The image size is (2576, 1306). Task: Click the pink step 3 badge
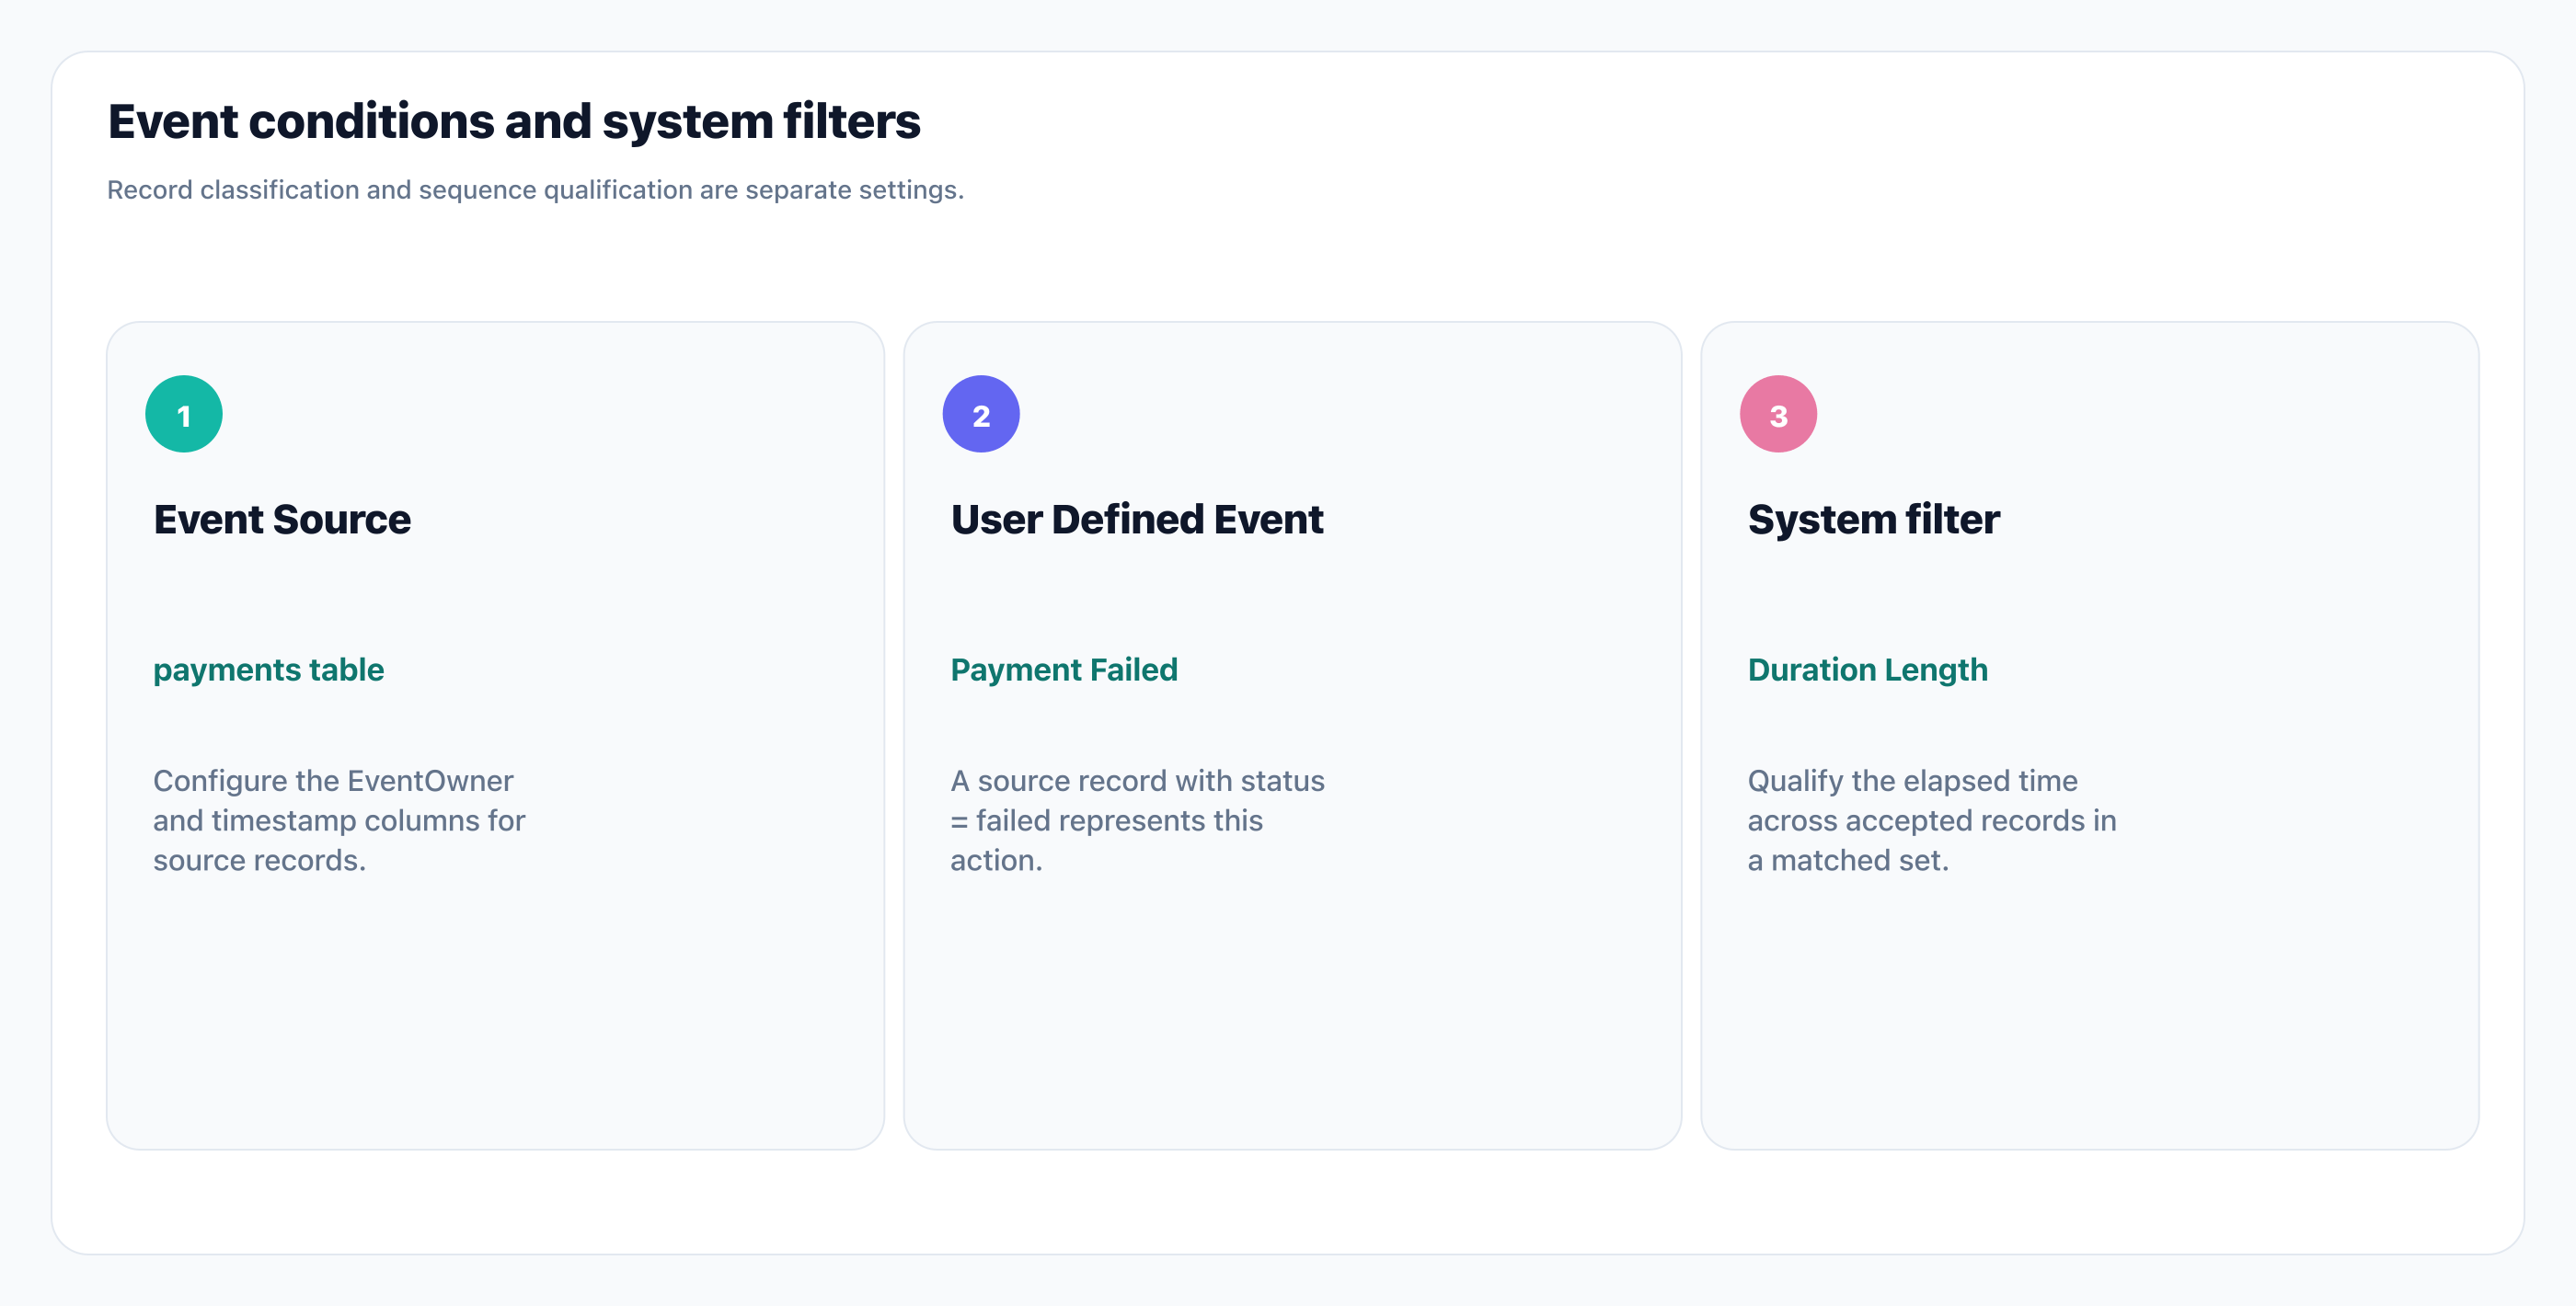(x=1778, y=414)
